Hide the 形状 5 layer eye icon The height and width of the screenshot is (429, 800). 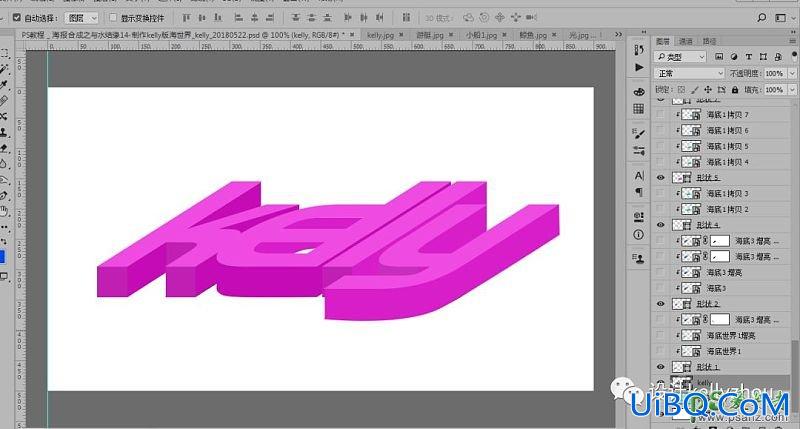(661, 178)
